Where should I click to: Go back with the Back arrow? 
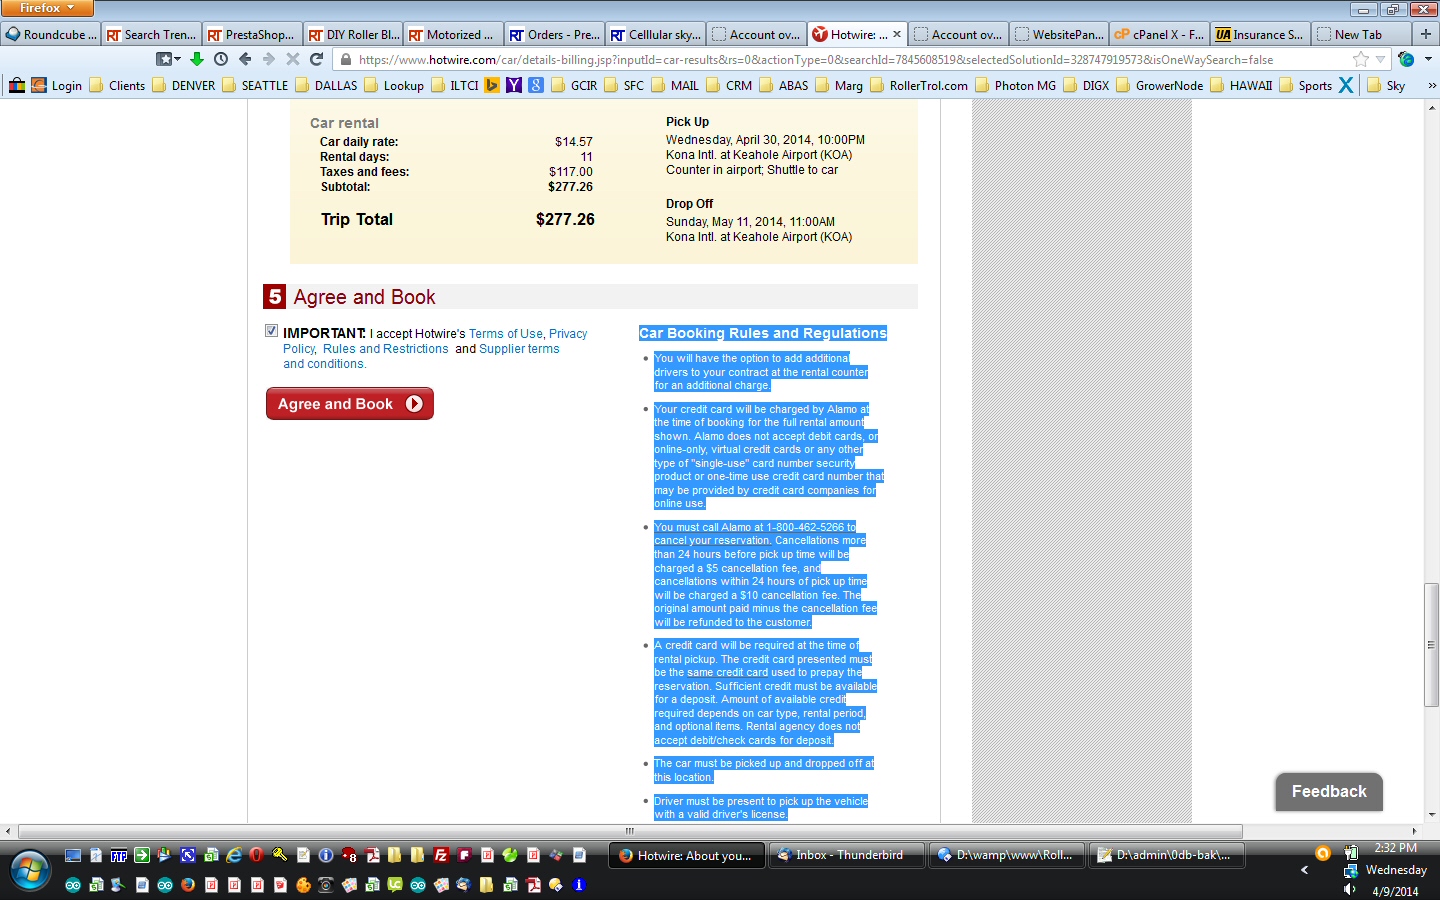click(x=245, y=59)
